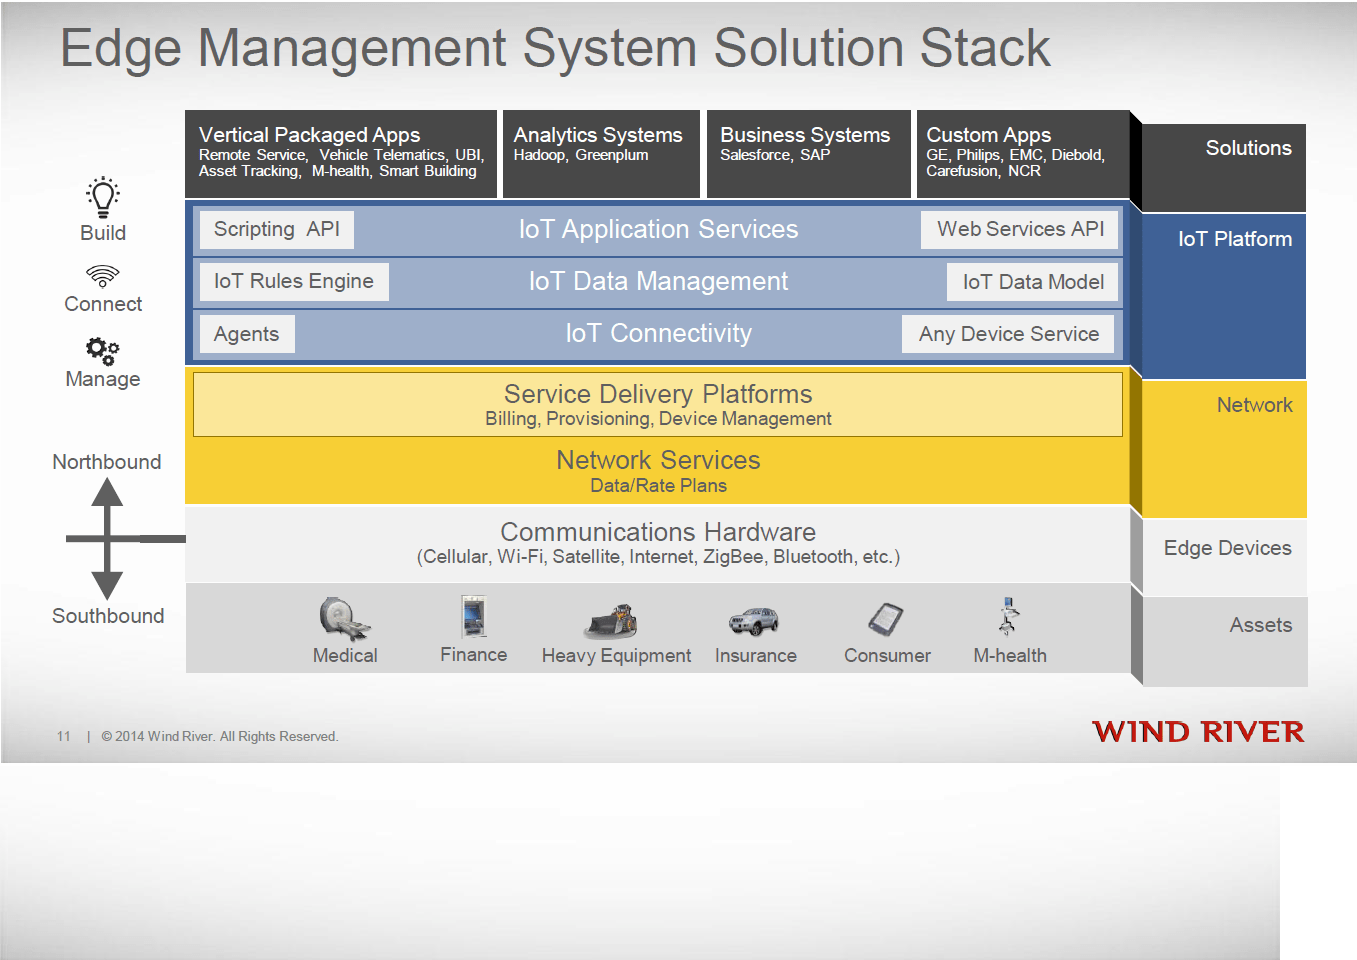Image resolution: width=1357 pixels, height=960 pixels.
Task: Click the Solutions layer label
Action: point(1248,148)
